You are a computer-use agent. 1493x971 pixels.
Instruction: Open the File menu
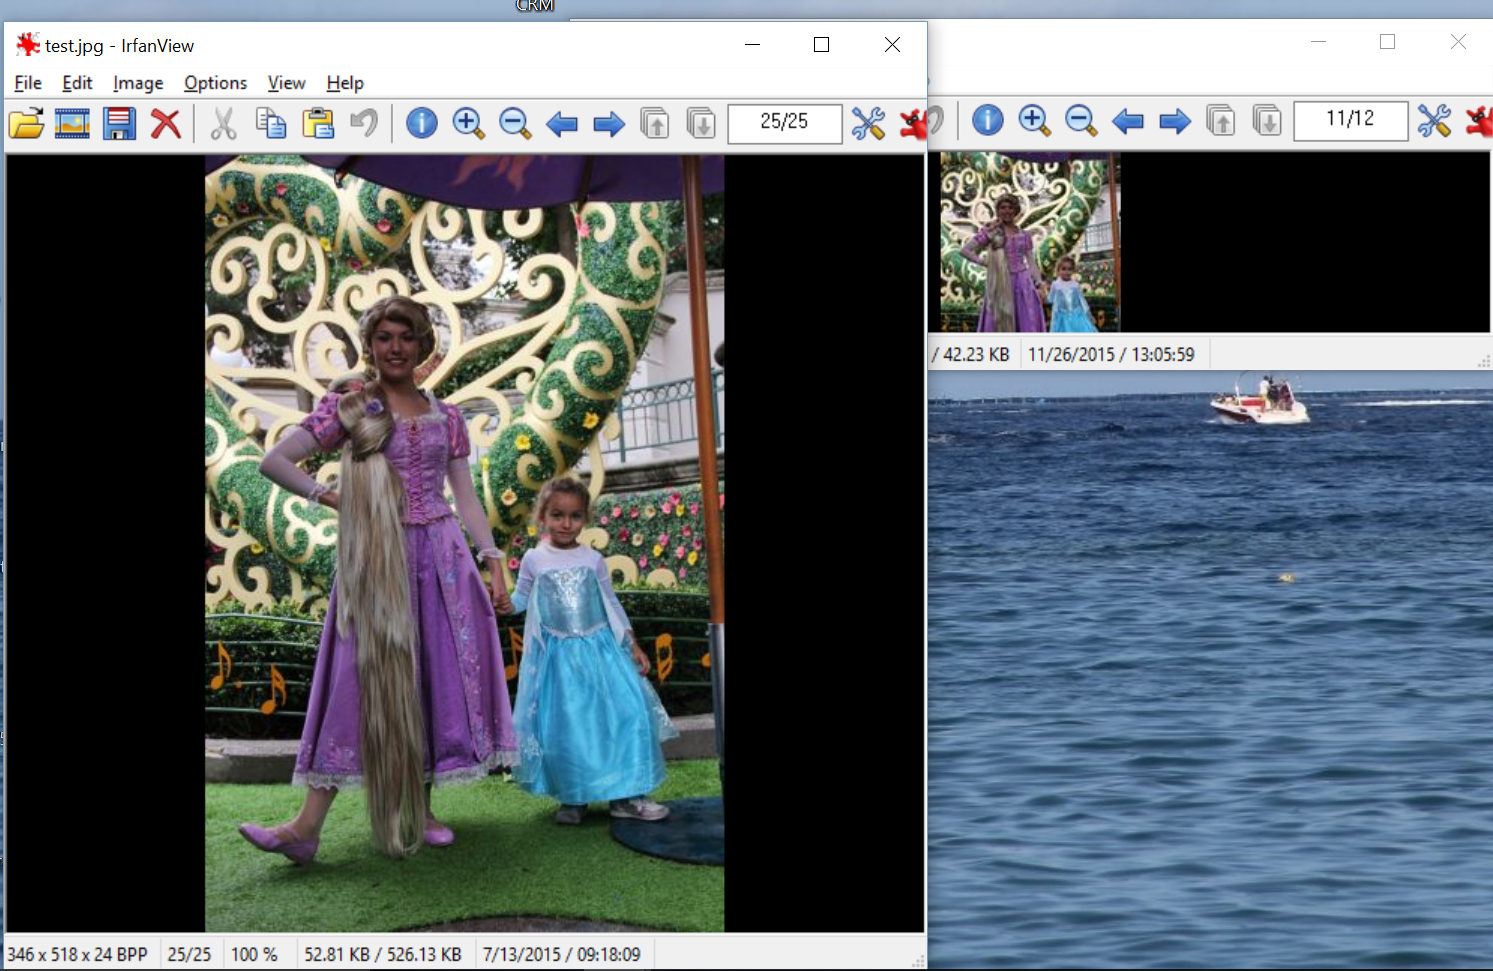pyautogui.click(x=28, y=83)
